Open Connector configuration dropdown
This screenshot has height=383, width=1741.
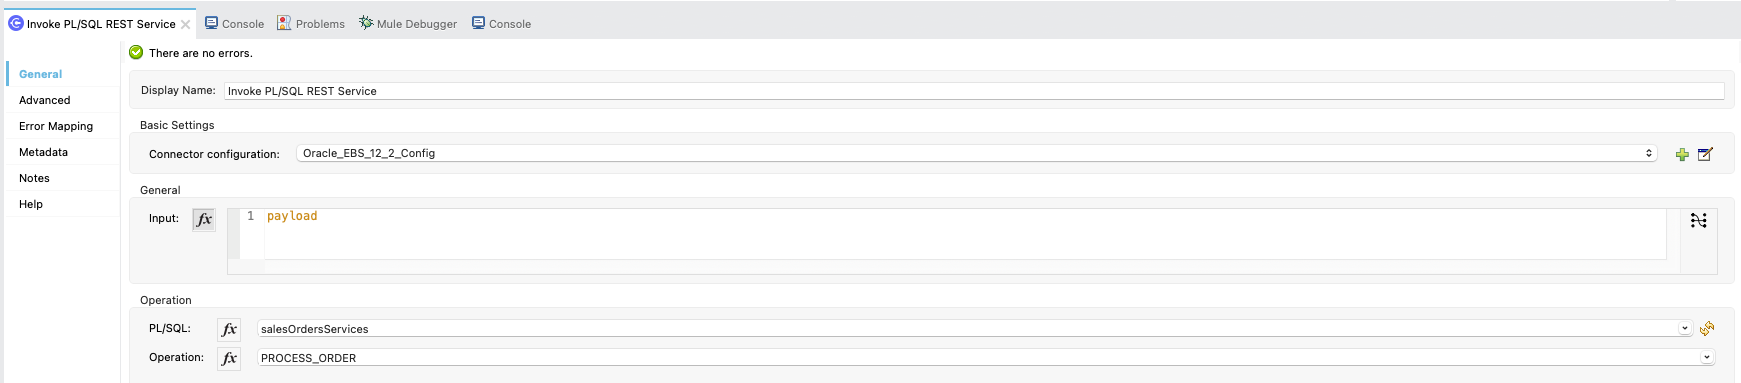tap(976, 153)
